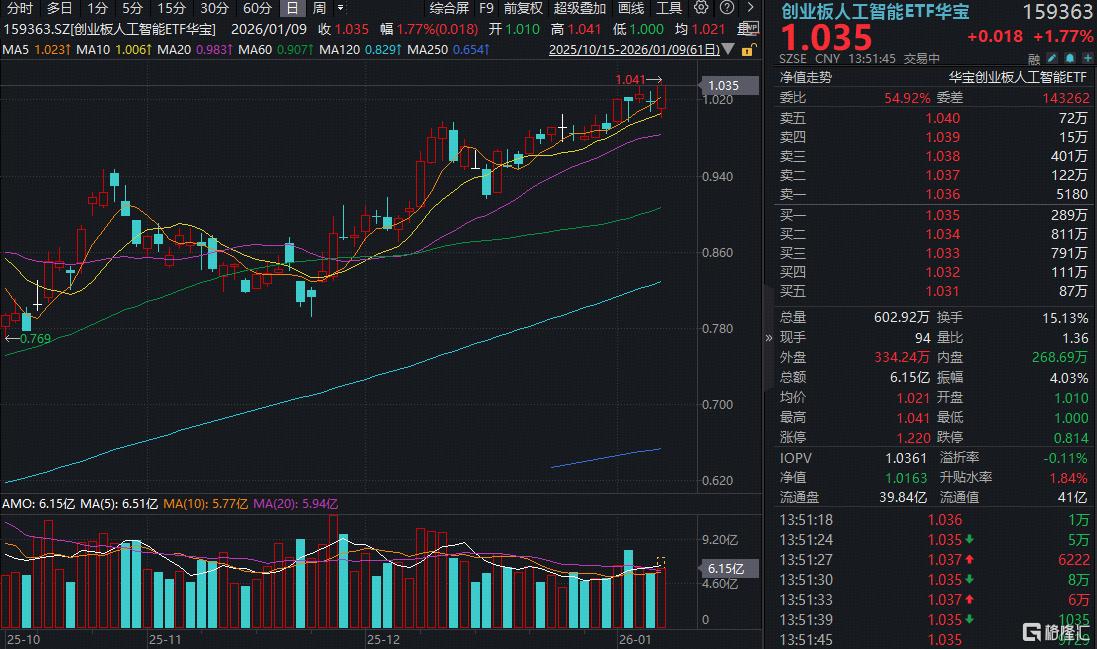Open the settings gear icon
1097x649 pixels.
point(701,8)
